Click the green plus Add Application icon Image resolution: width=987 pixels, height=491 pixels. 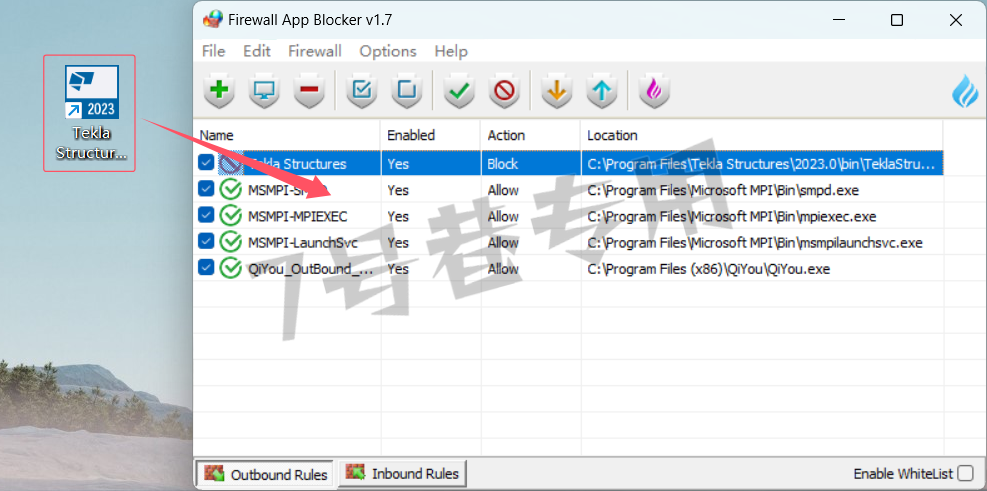(219, 90)
